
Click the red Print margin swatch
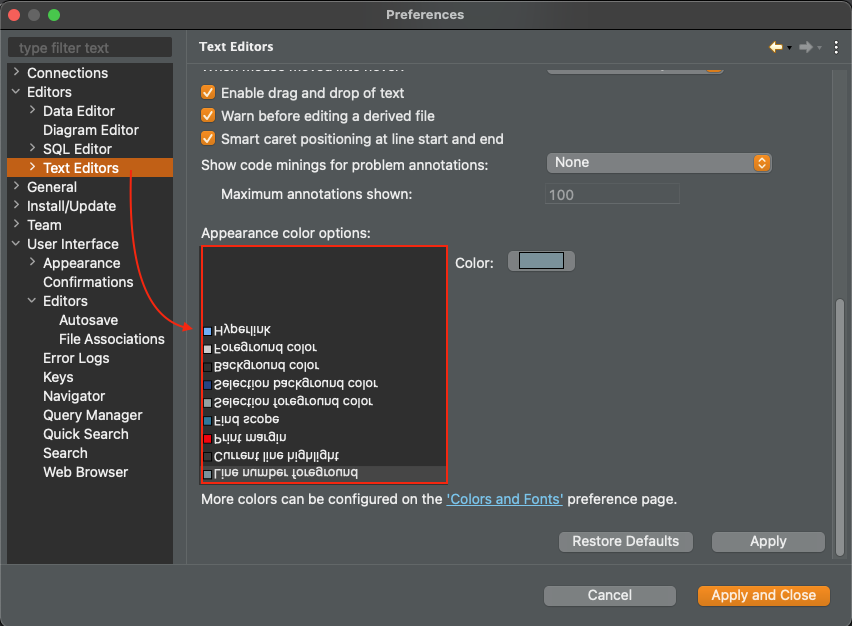(207, 437)
